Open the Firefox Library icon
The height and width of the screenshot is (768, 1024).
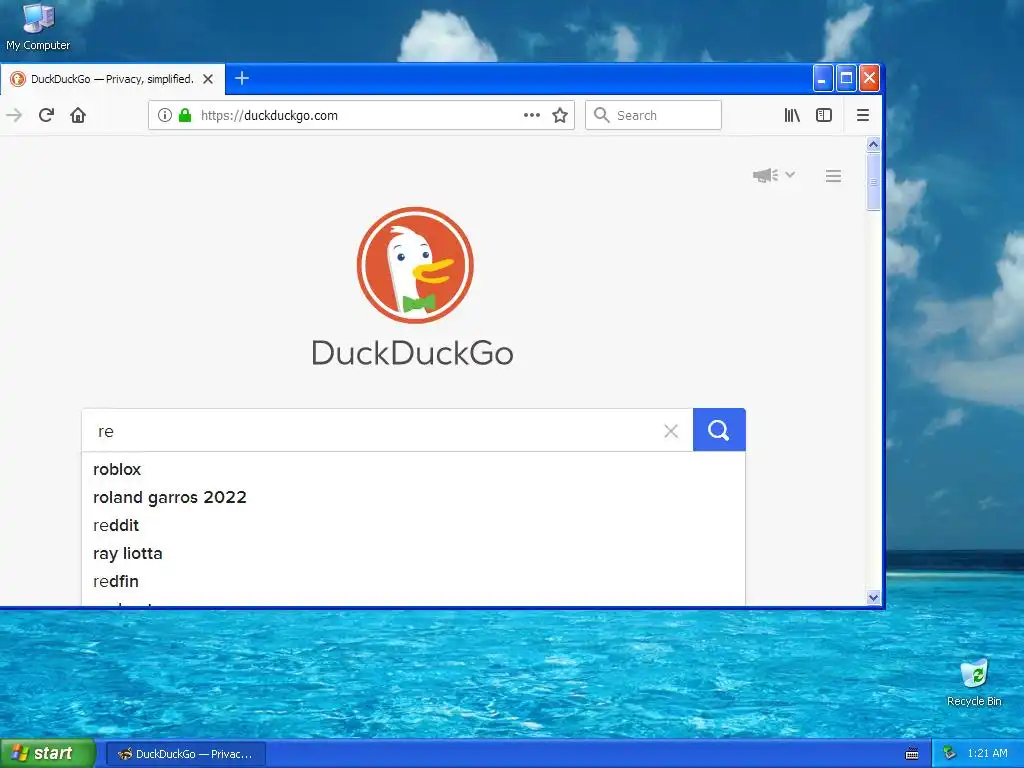792,116
